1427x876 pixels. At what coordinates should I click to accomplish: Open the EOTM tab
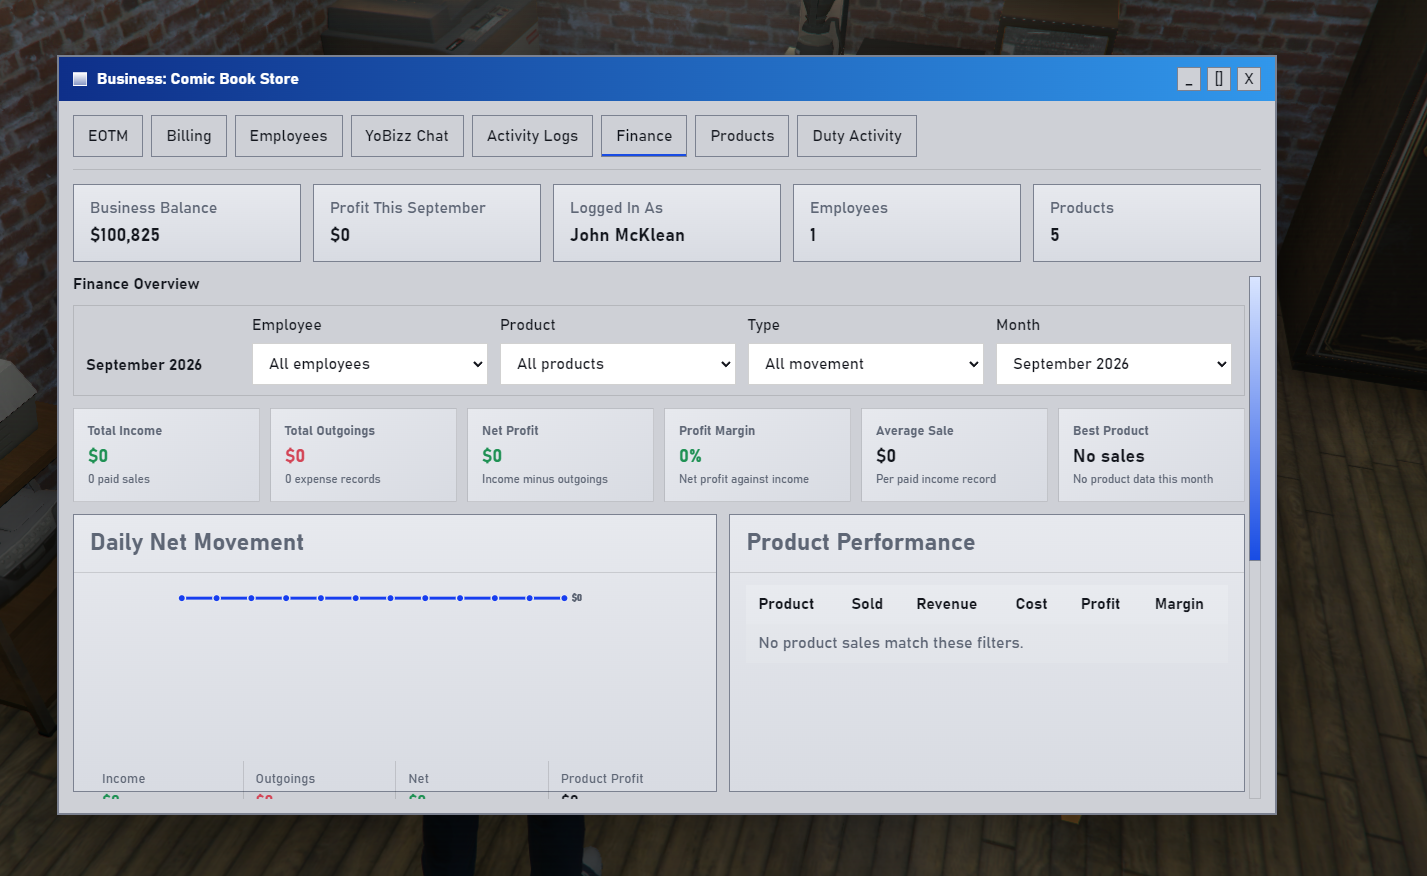pyautogui.click(x=108, y=136)
